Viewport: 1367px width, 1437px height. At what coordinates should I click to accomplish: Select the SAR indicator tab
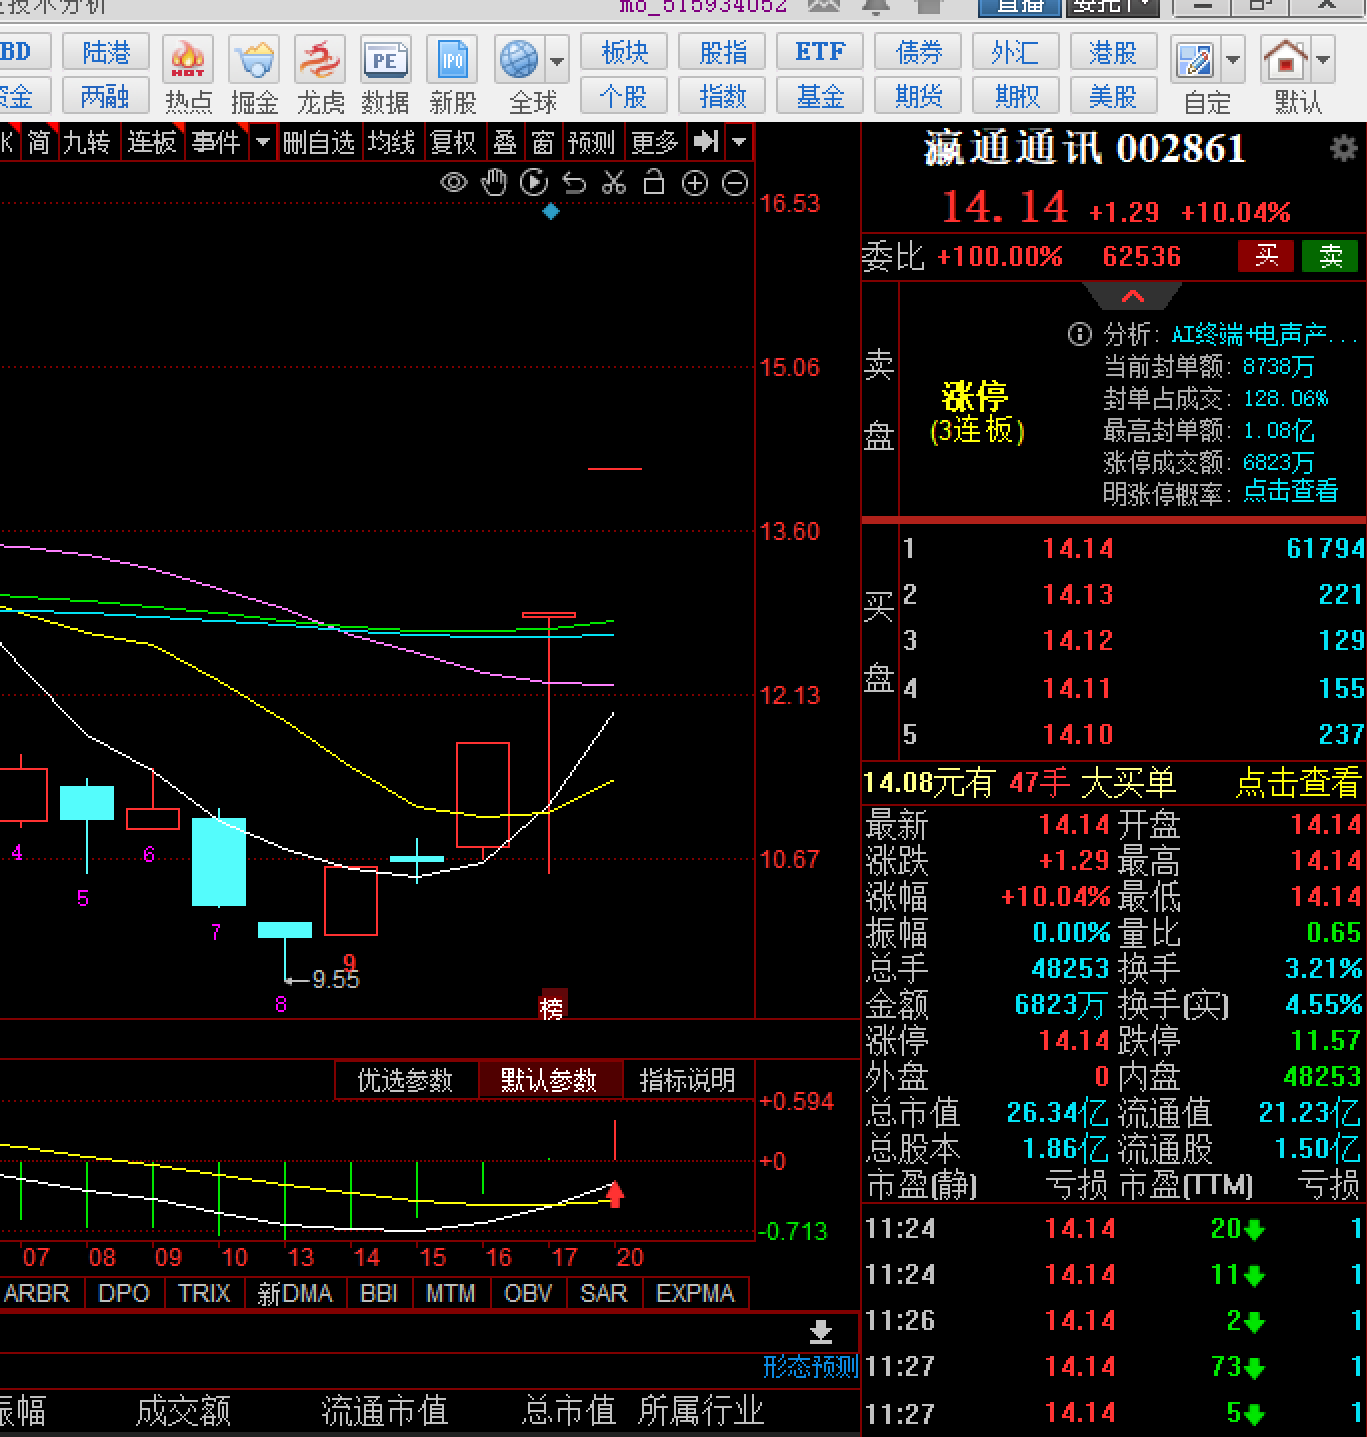pos(603,1293)
